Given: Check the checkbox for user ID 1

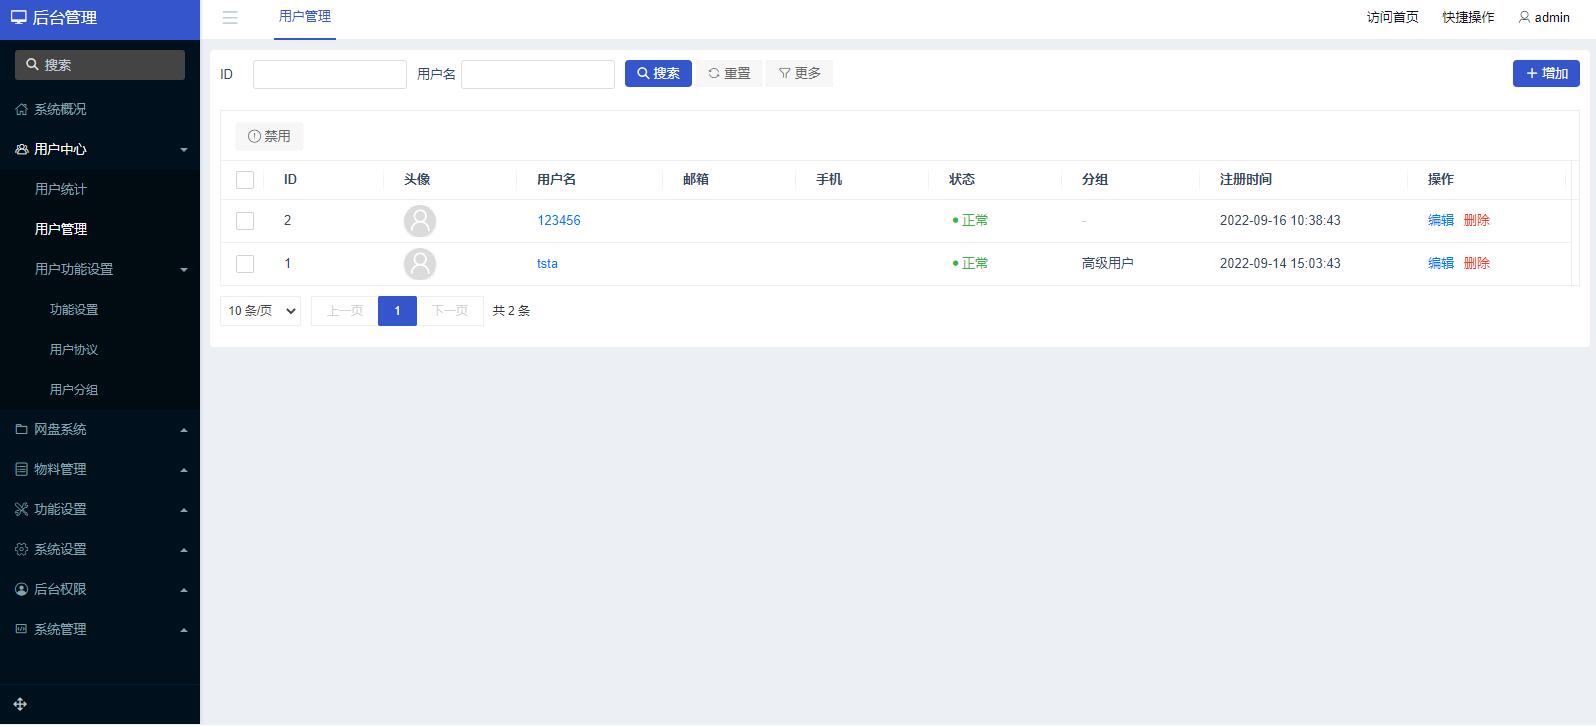Looking at the screenshot, I should (245, 264).
